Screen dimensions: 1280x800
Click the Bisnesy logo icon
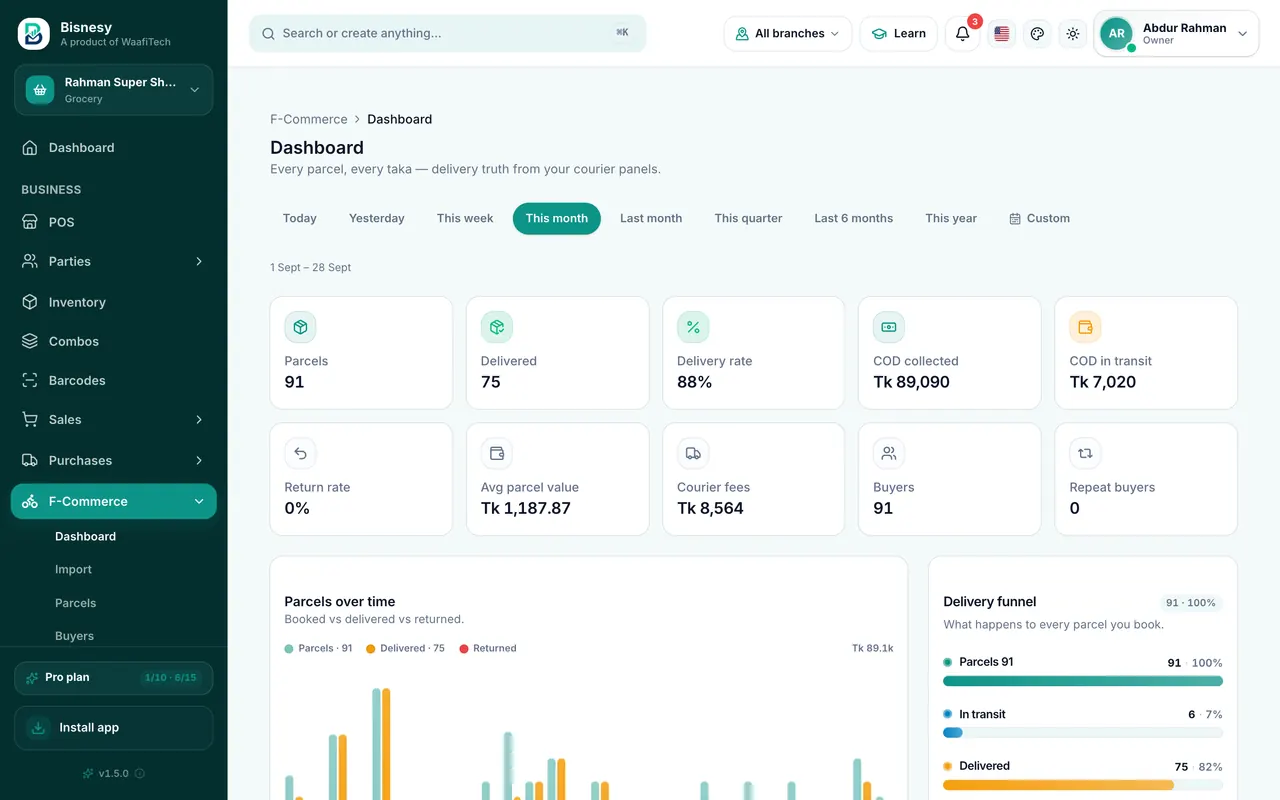pyautogui.click(x=33, y=33)
